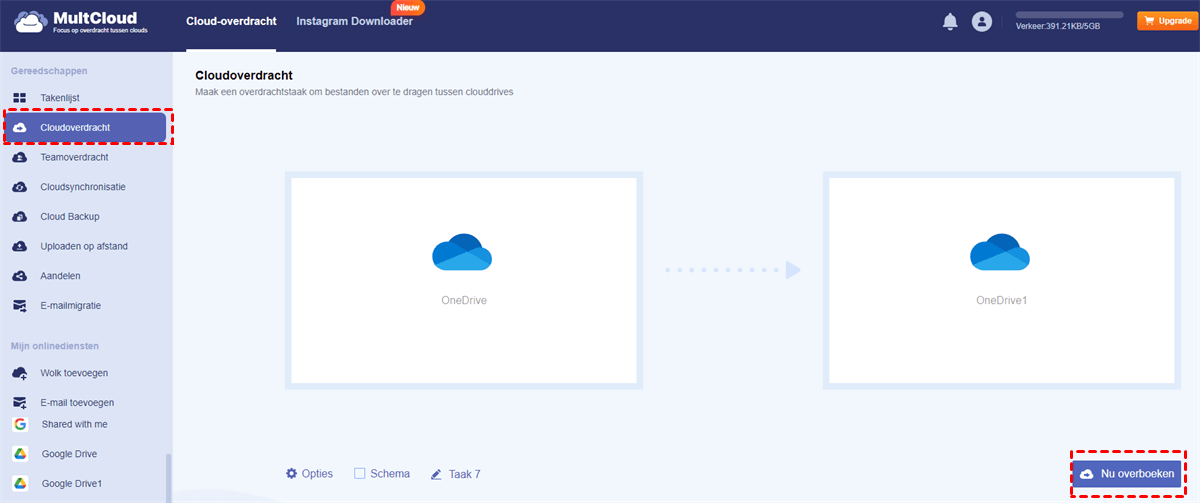1200x503 pixels.
Task: Click the OneDrive1 destination cloud logo
Action: tap(1000, 252)
